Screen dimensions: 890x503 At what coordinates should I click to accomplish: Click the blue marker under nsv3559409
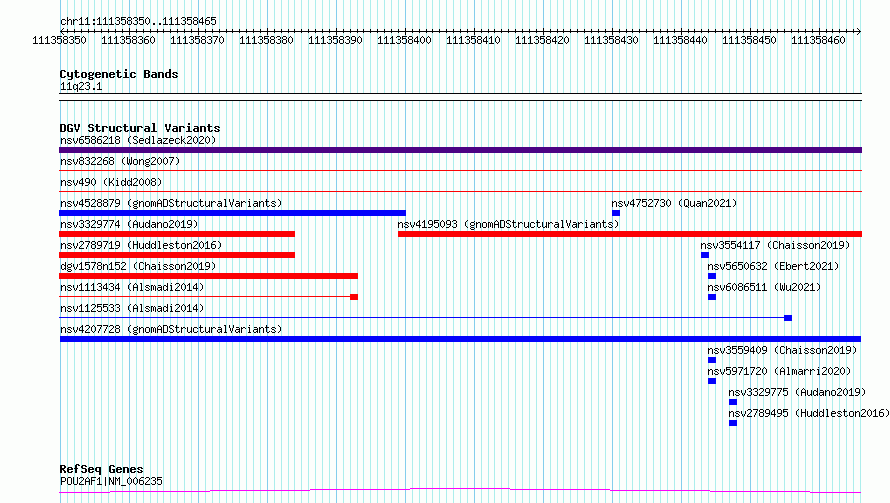[x=712, y=360]
